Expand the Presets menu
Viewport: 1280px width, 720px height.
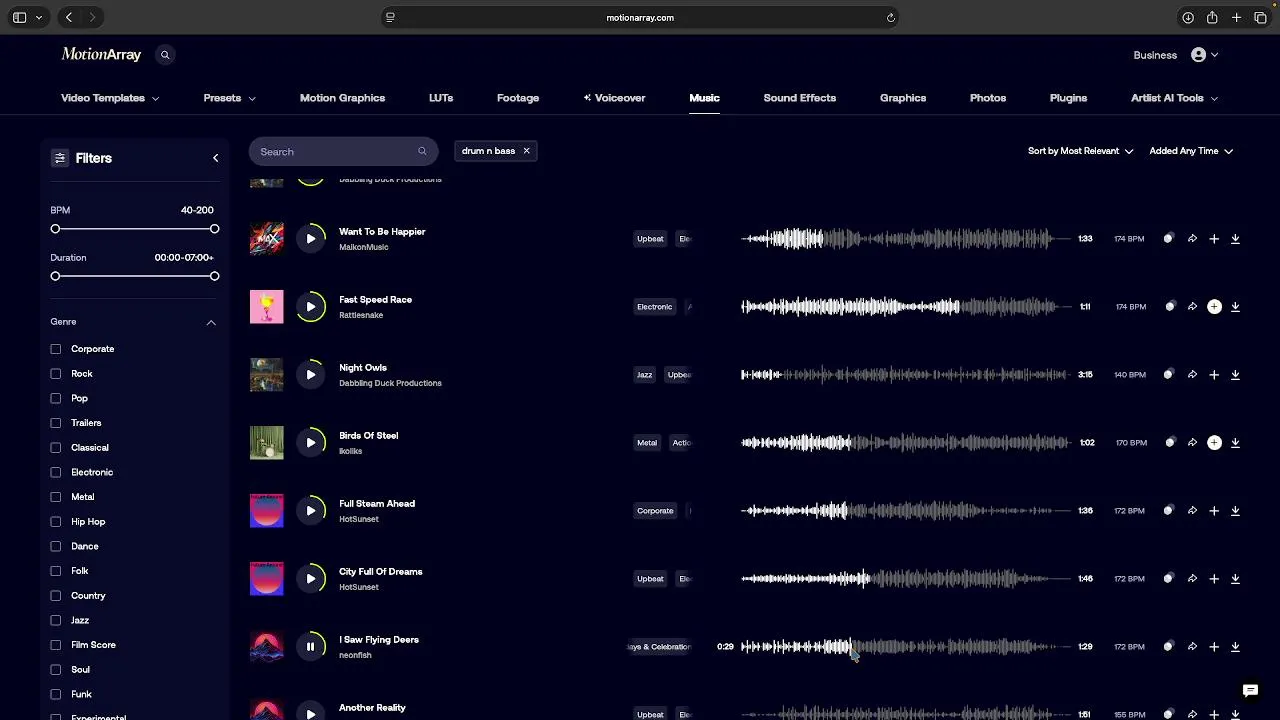[x=229, y=98]
